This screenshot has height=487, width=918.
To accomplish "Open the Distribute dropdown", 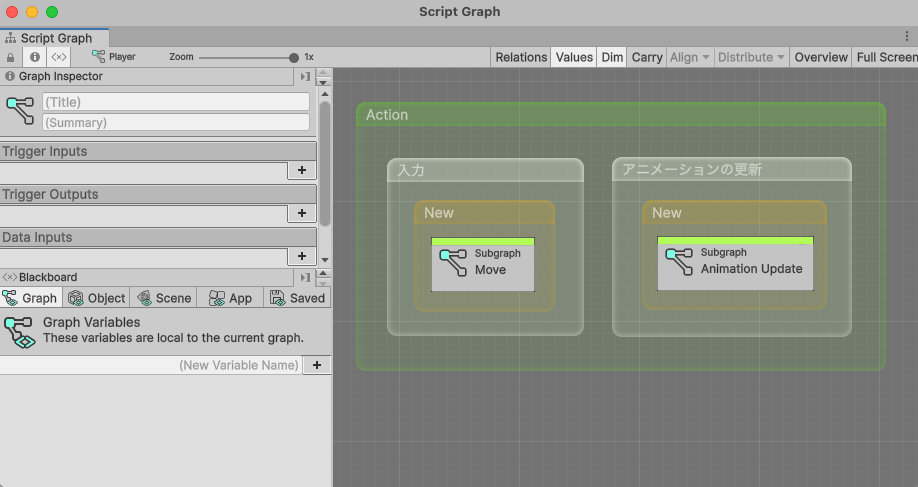I will coord(751,57).
